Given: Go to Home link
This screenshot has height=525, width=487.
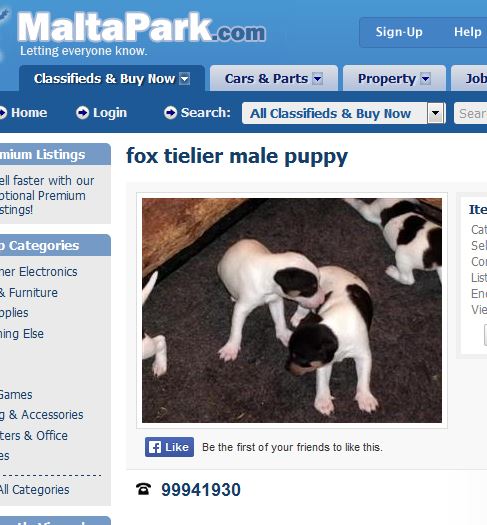Looking at the screenshot, I should click(x=29, y=113).
